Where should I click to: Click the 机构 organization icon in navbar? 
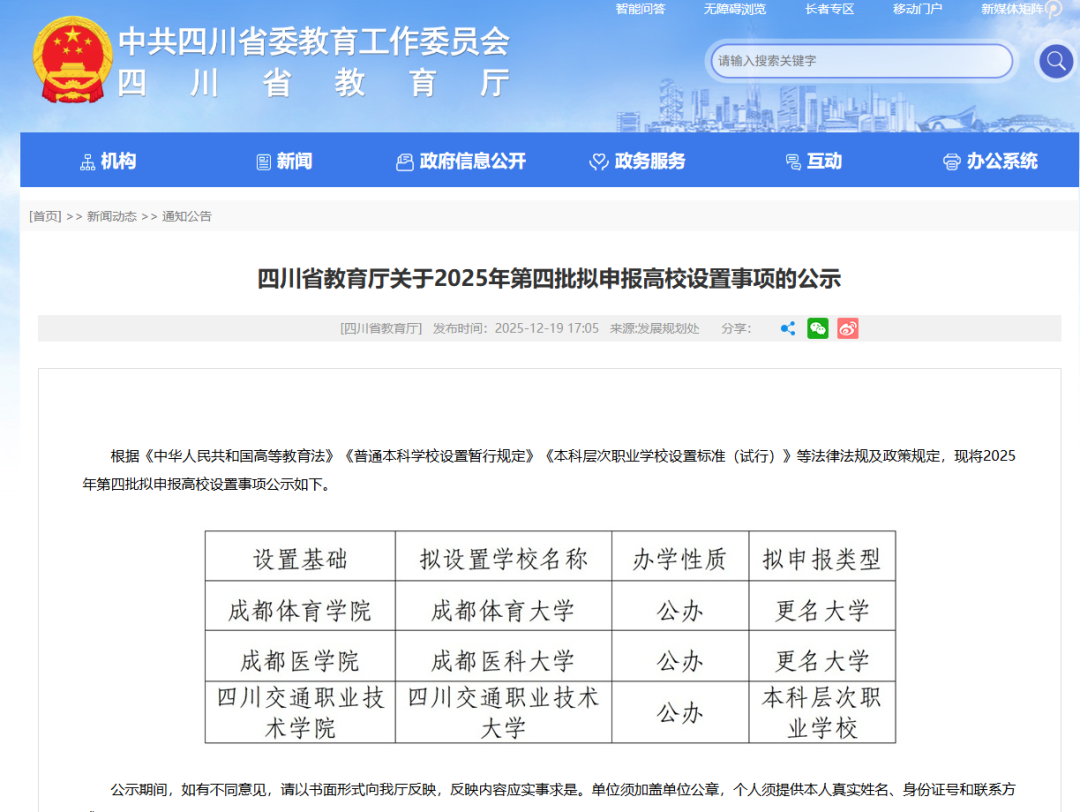88,162
